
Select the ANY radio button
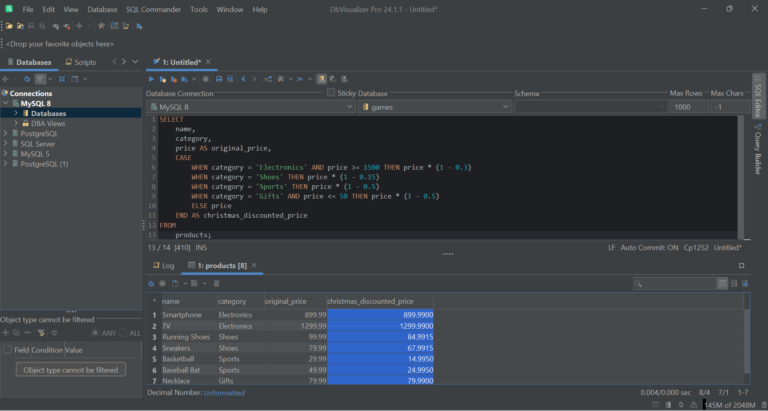(96, 333)
